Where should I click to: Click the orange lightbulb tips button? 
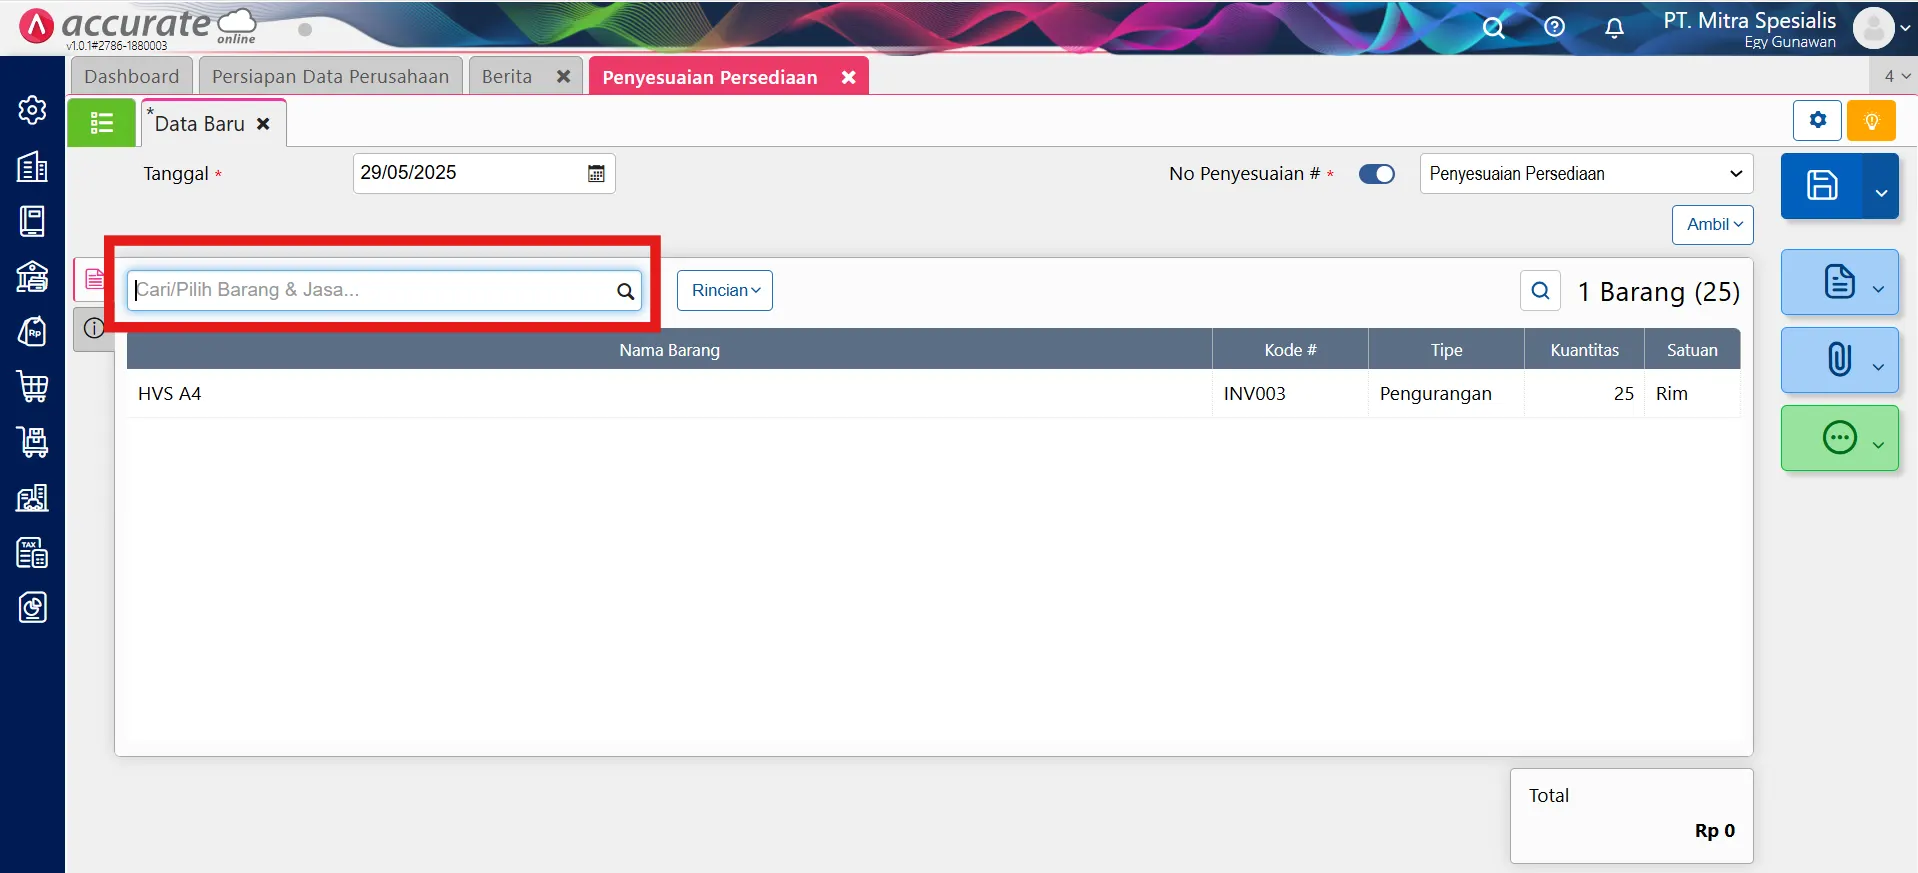(1871, 121)
